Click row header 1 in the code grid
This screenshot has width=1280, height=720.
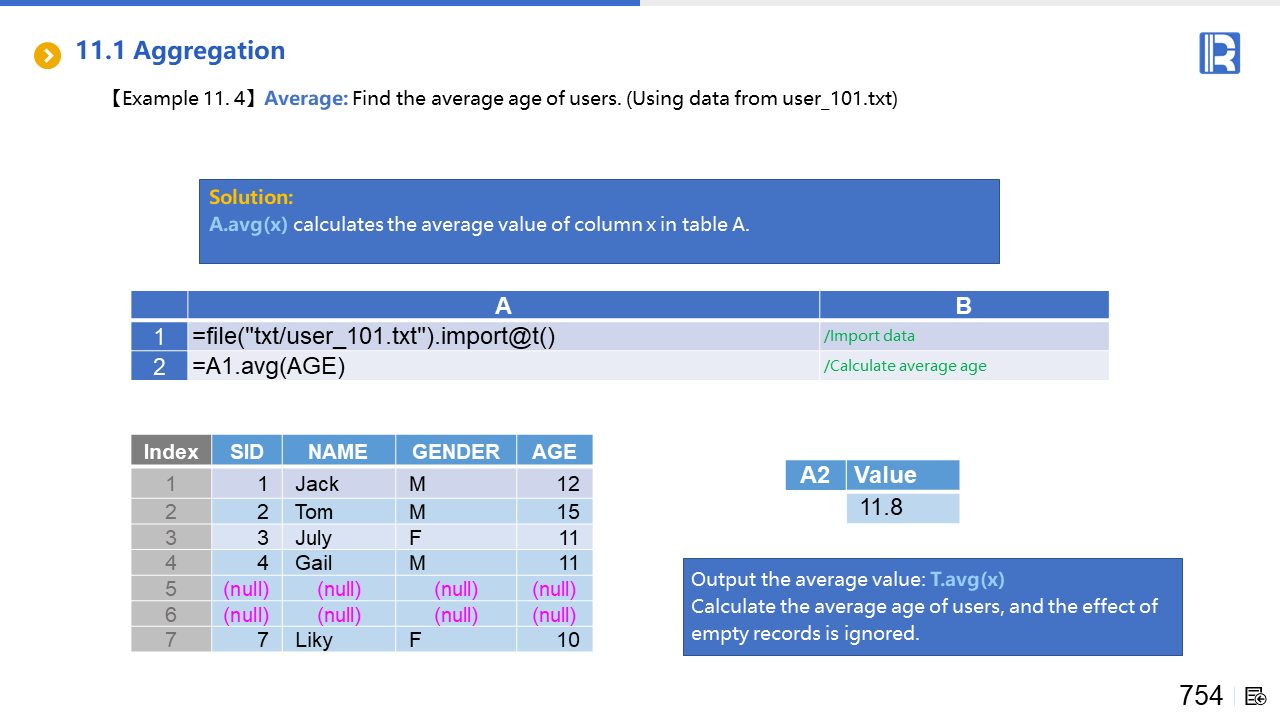pyautogui.click(x=159, y=336)
